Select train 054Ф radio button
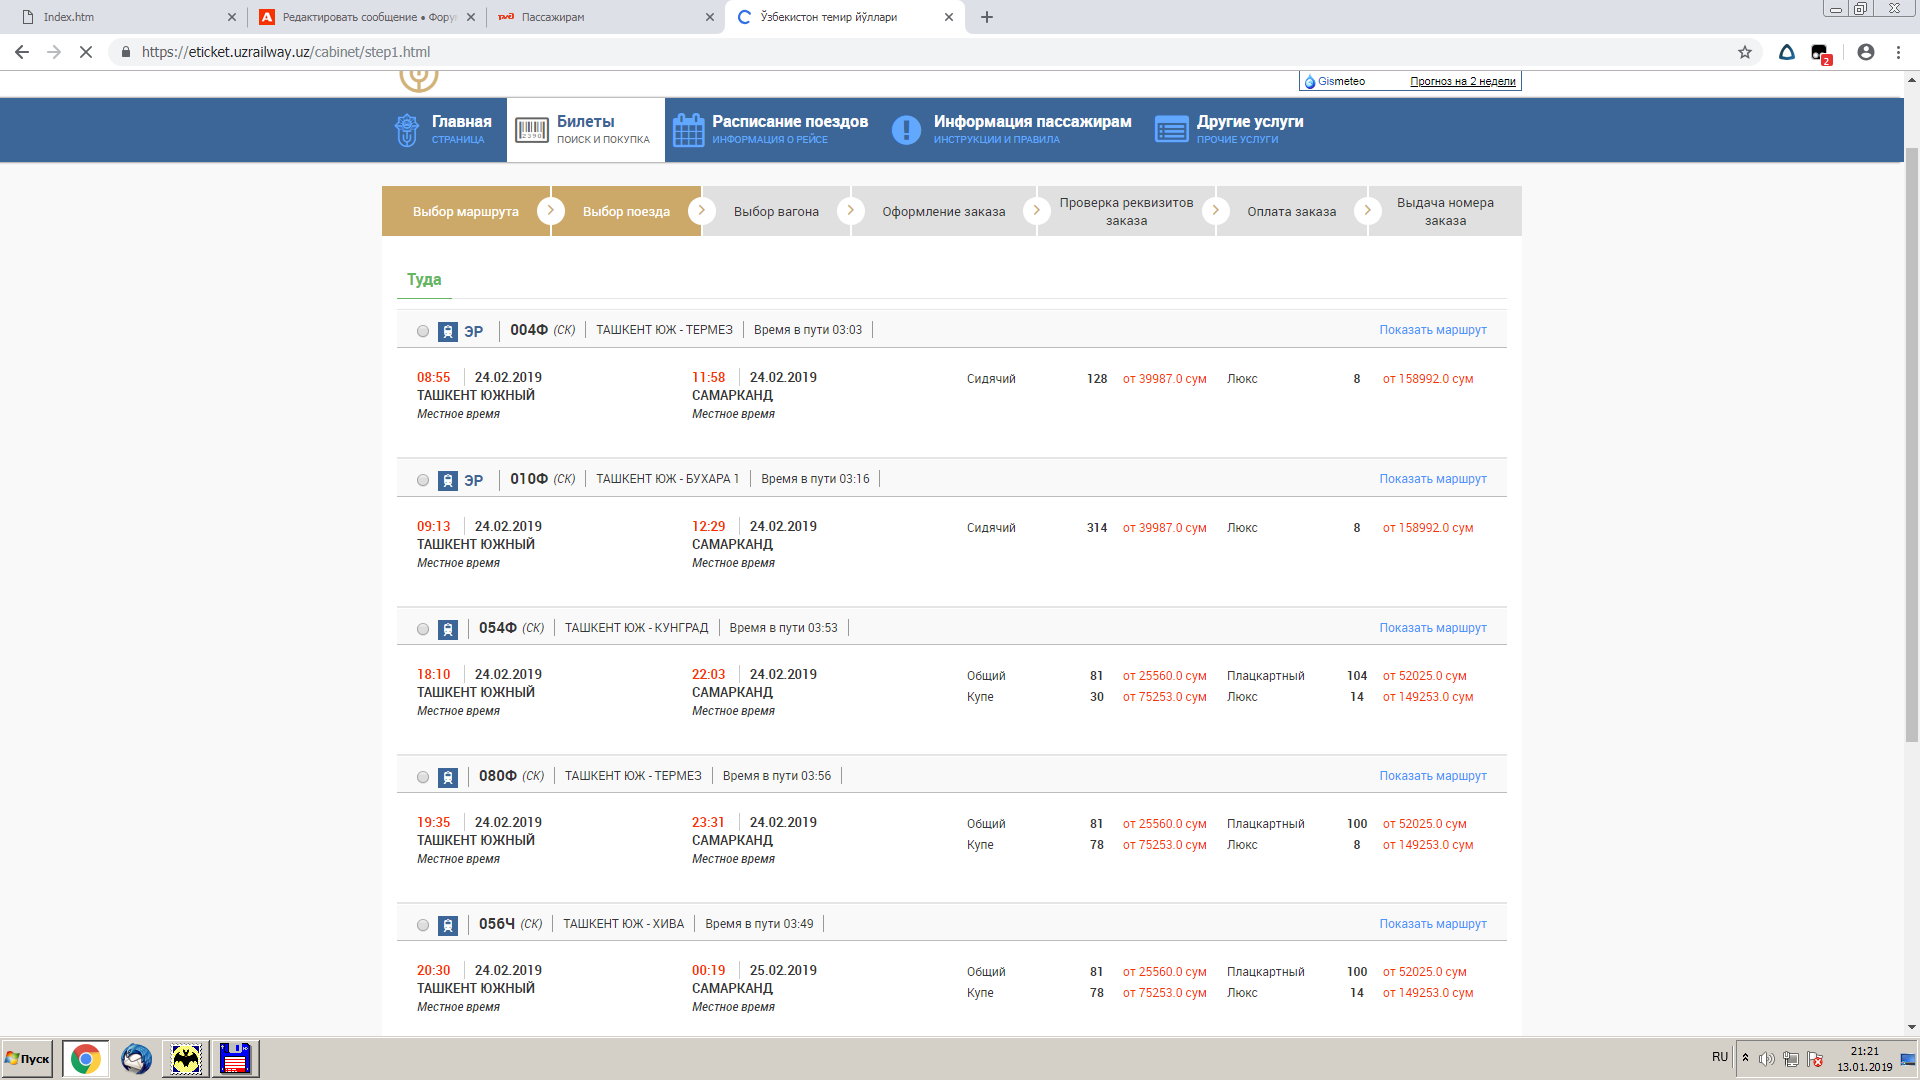Image resolution: width=1920 pixels, height=1080 pixels. click(x=423, y=629)
